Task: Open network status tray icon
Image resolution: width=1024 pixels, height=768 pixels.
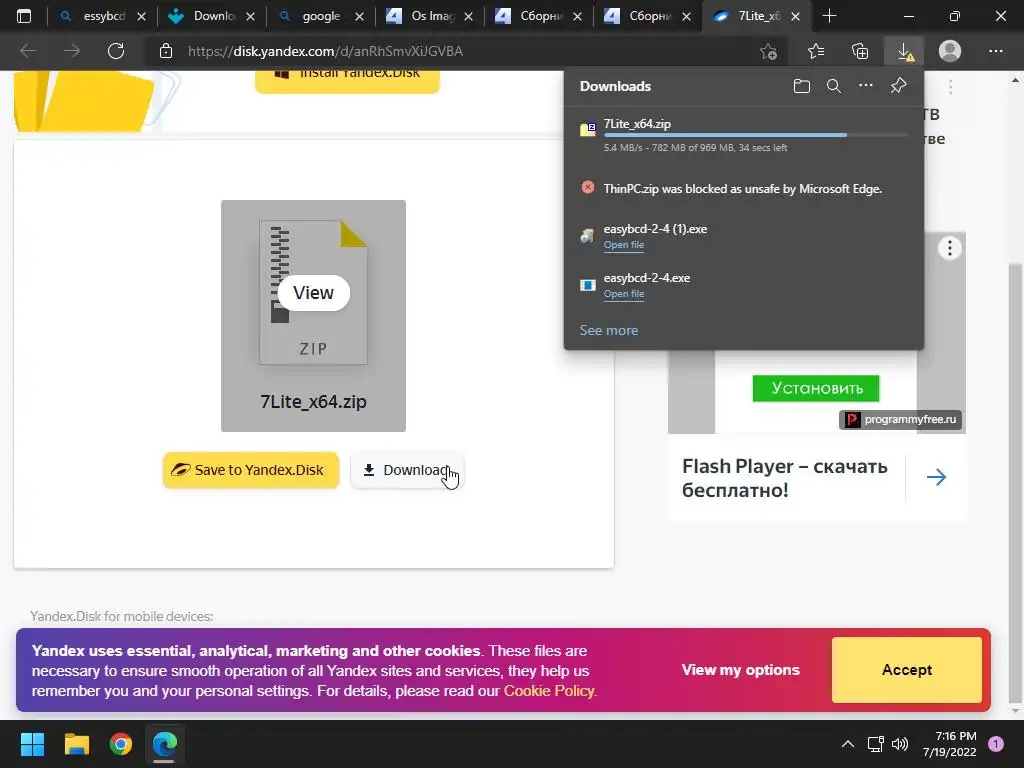Action: click(875, 744)
